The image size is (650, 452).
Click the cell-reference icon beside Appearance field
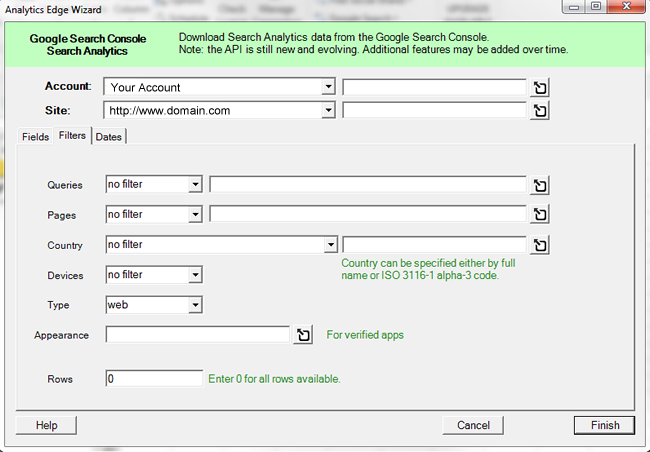pyautogui.click(x=303, y=335)
